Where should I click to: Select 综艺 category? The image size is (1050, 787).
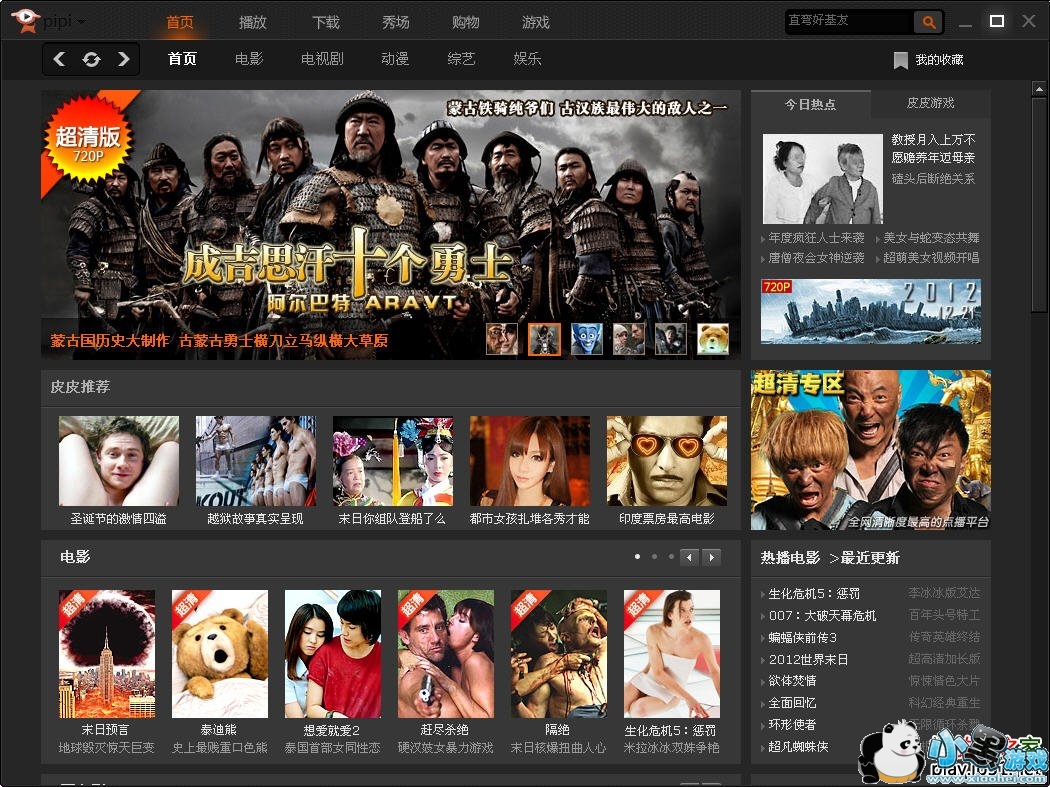[461, 59]
